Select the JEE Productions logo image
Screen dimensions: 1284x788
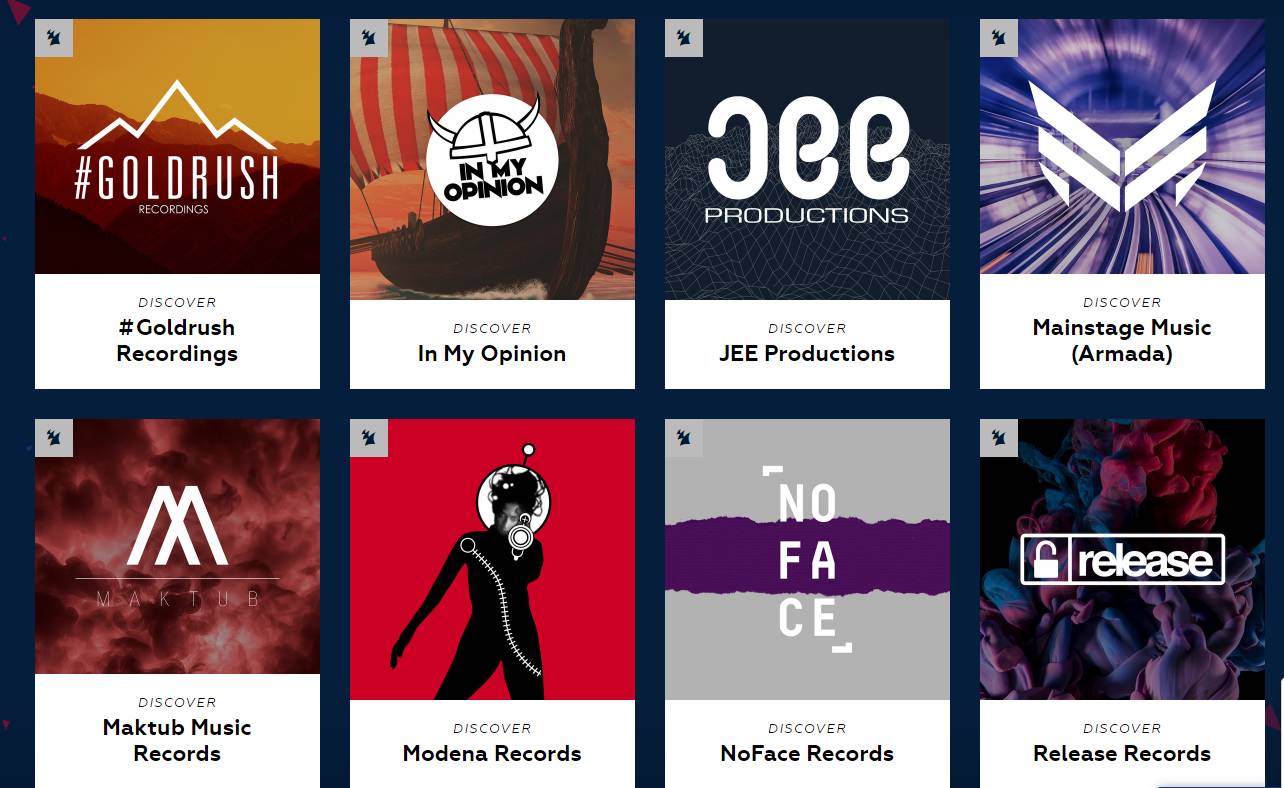pos(807,160)
